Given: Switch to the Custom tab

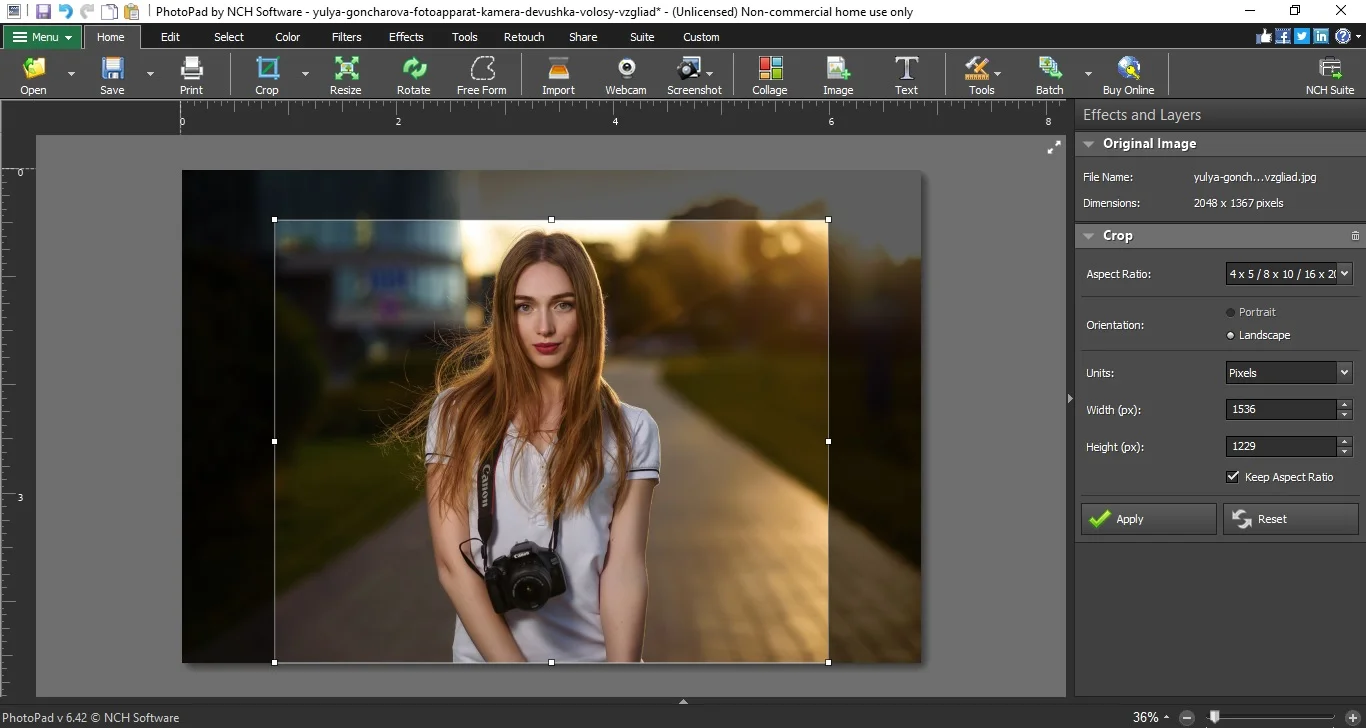Looking at the screenshot, I should point(701,37).
